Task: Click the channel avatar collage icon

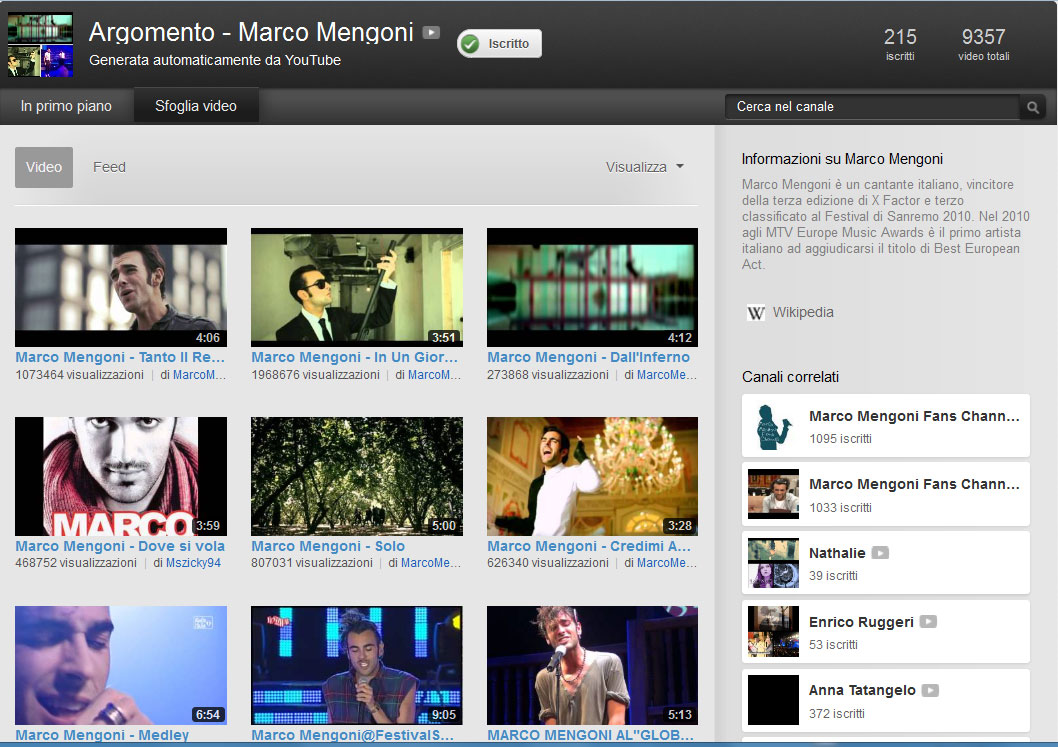Action: pos(40,45)
